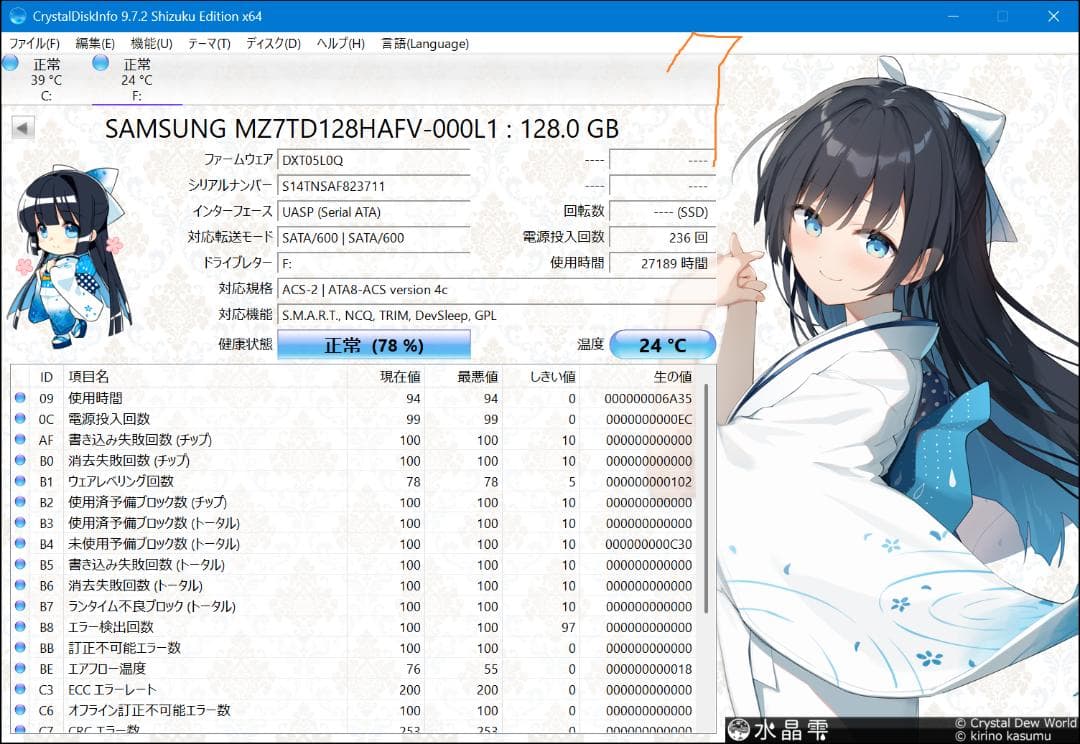
Task: Open the テーマ(T) menu
Action: [207, 43]
